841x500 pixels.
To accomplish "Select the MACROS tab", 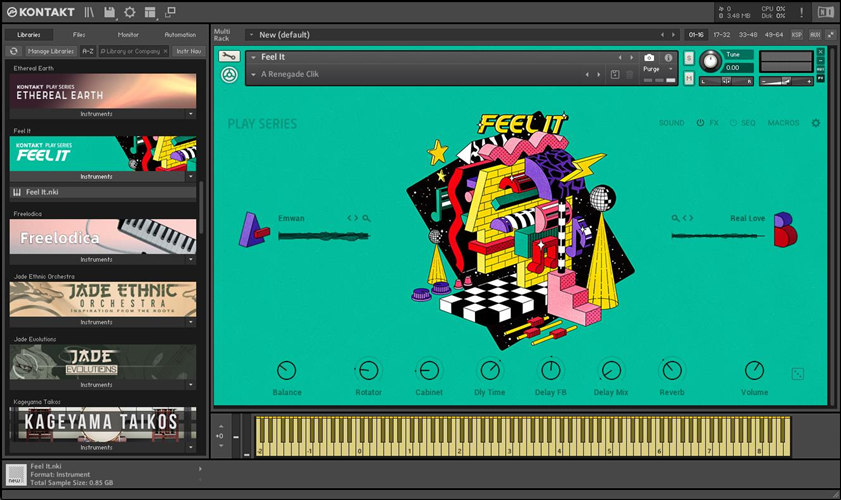I will pos(782,123).
